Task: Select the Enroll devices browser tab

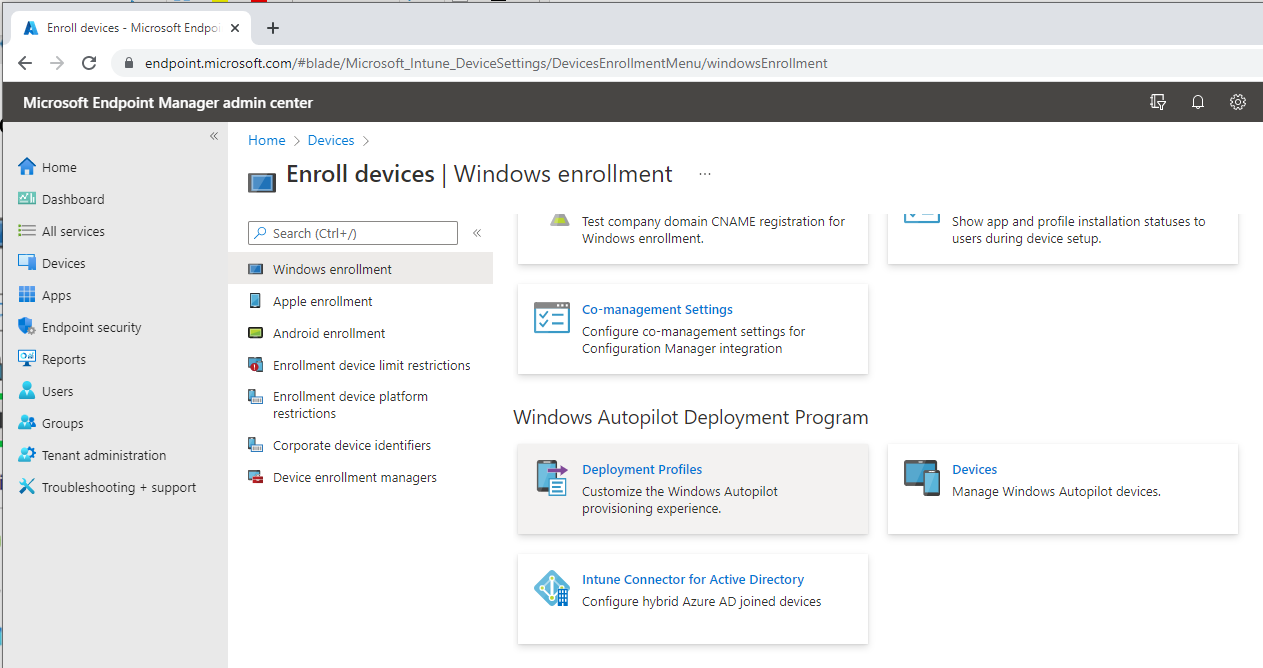Action: click(130, 28)
